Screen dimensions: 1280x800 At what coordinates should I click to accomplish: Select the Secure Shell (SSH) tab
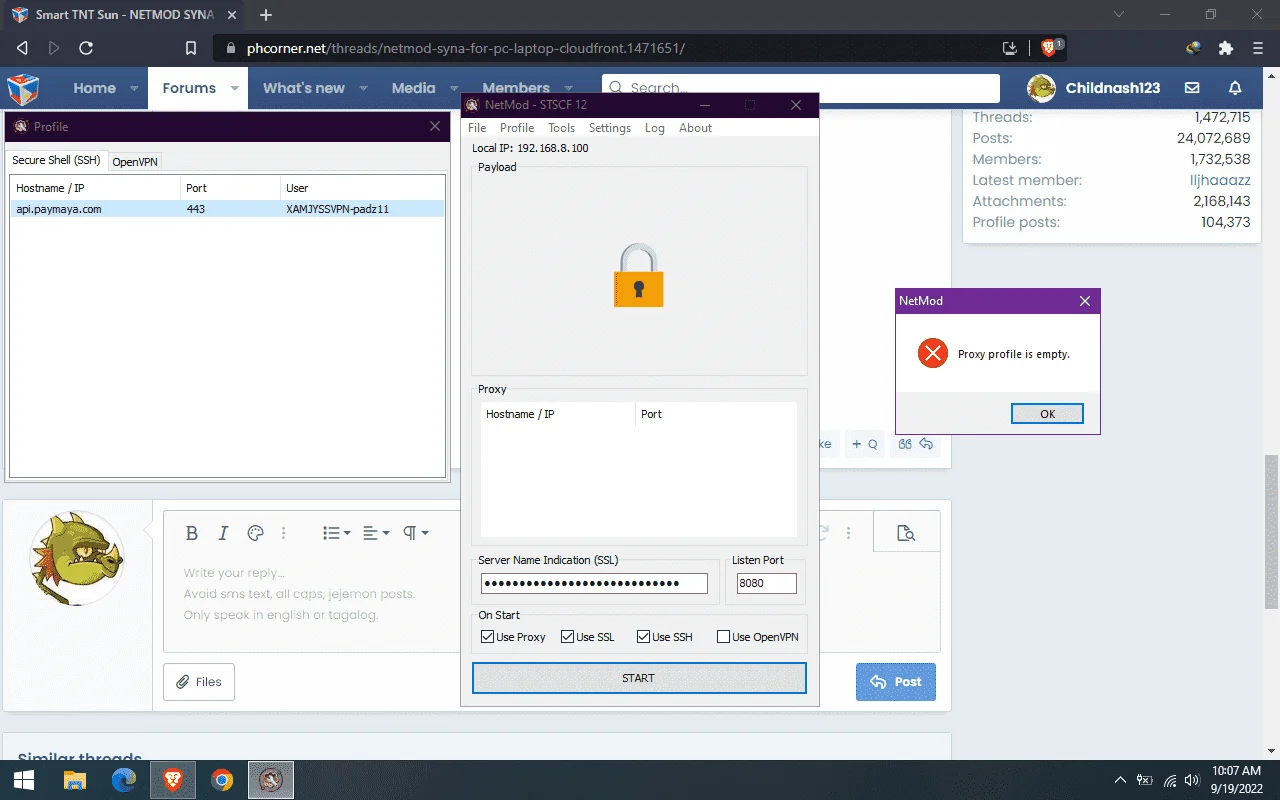[56, 160]
